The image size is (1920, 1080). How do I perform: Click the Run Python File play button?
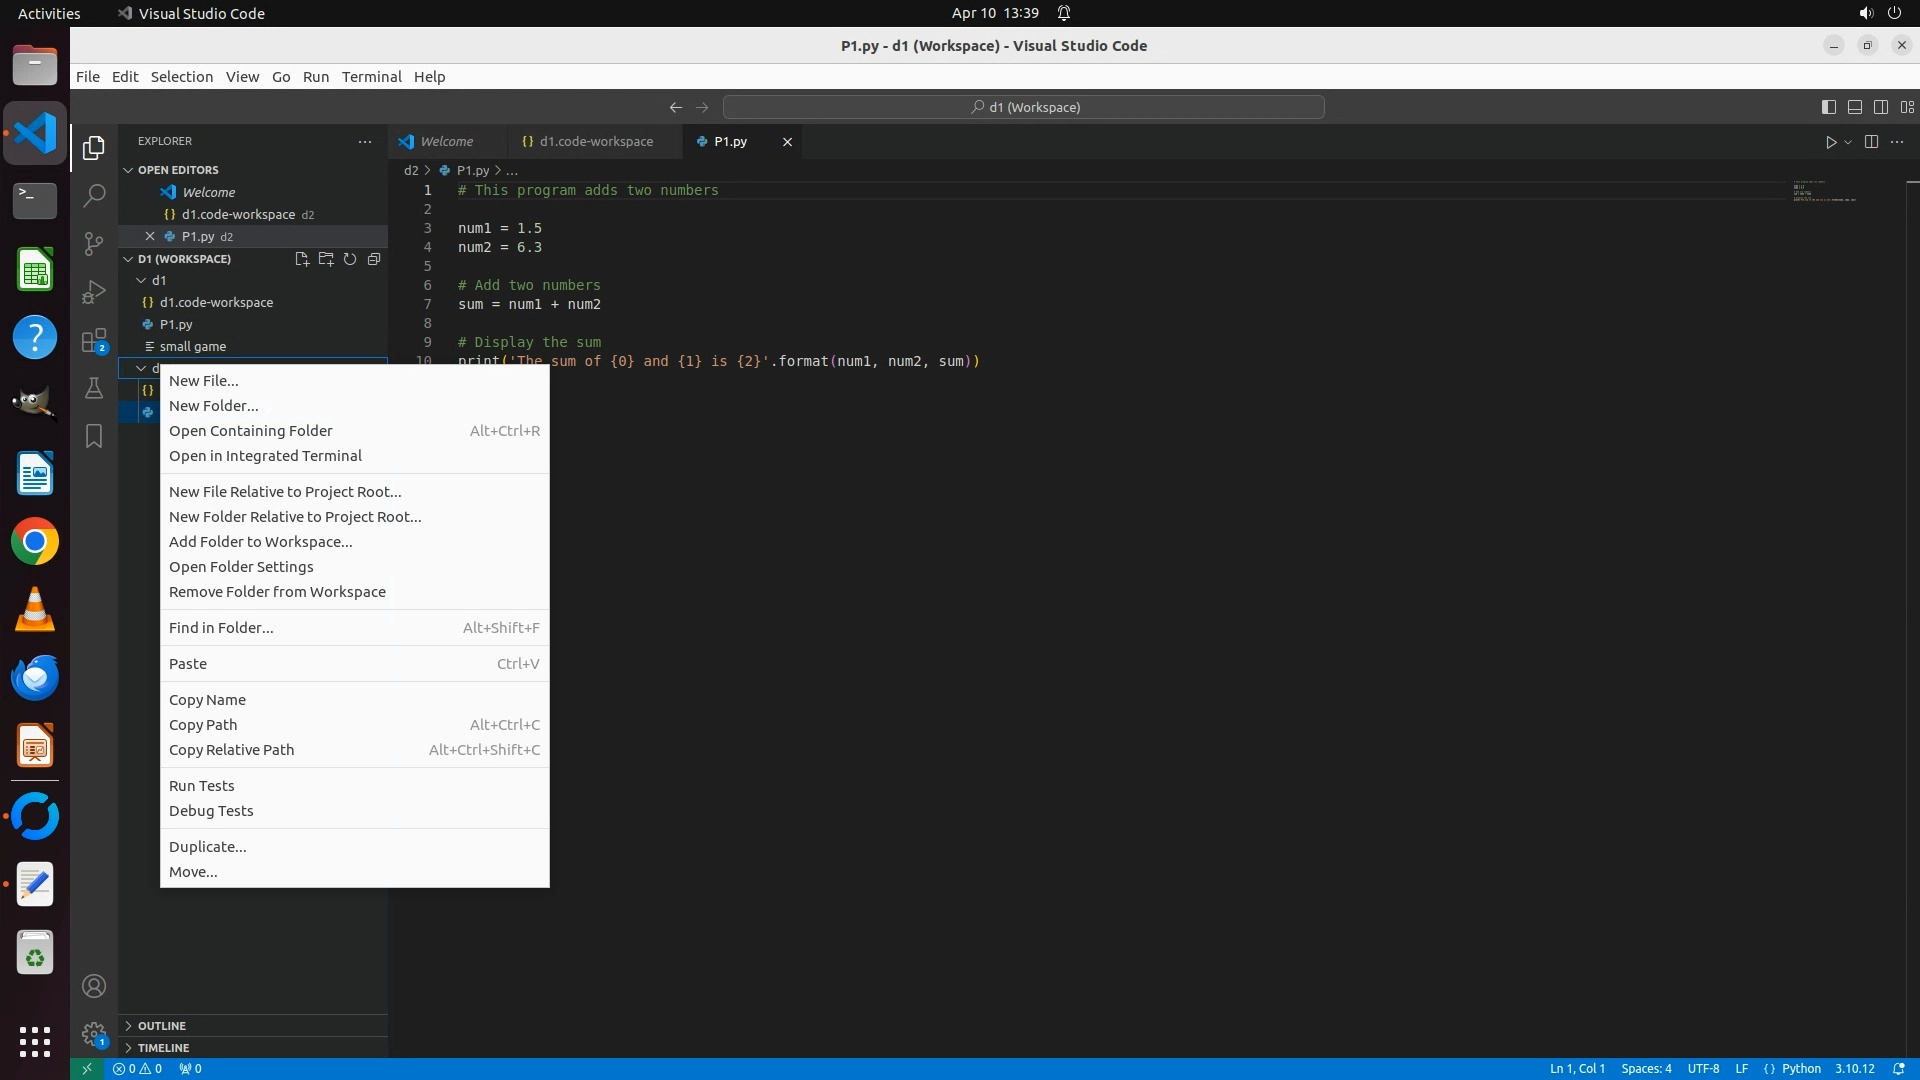click(x=1830, y=142)
